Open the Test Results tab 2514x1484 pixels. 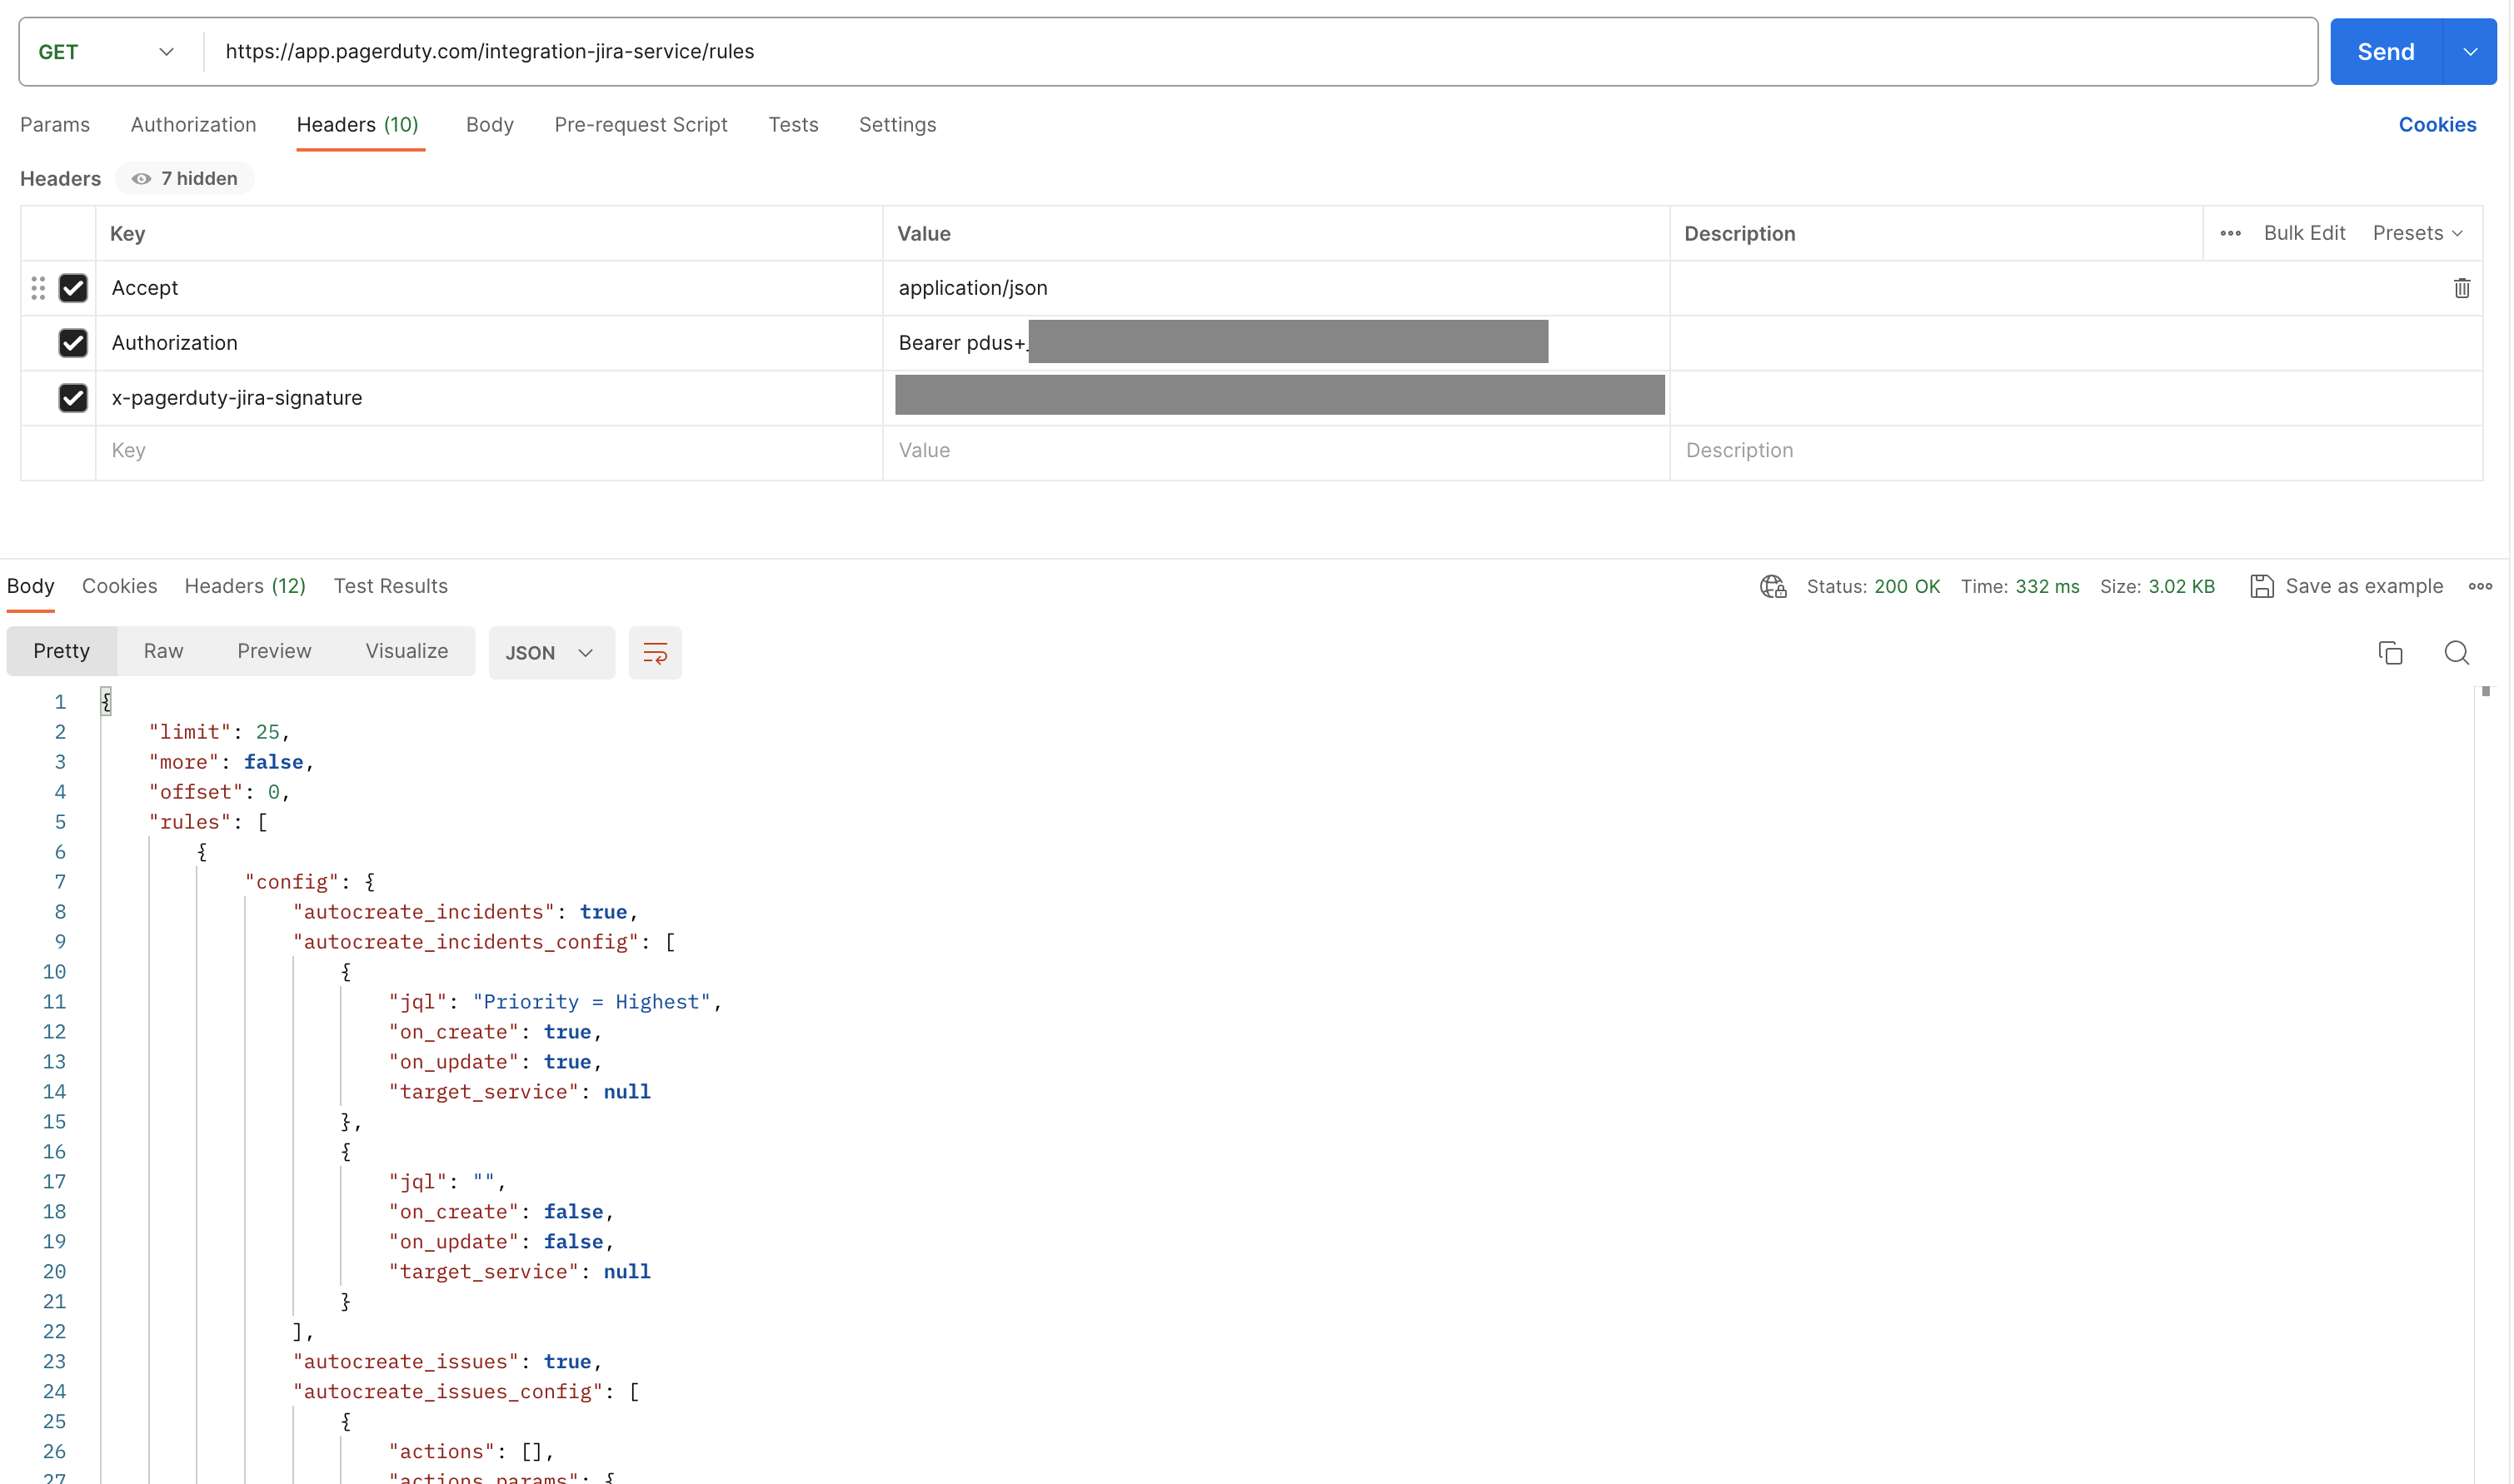pos(391,586)
